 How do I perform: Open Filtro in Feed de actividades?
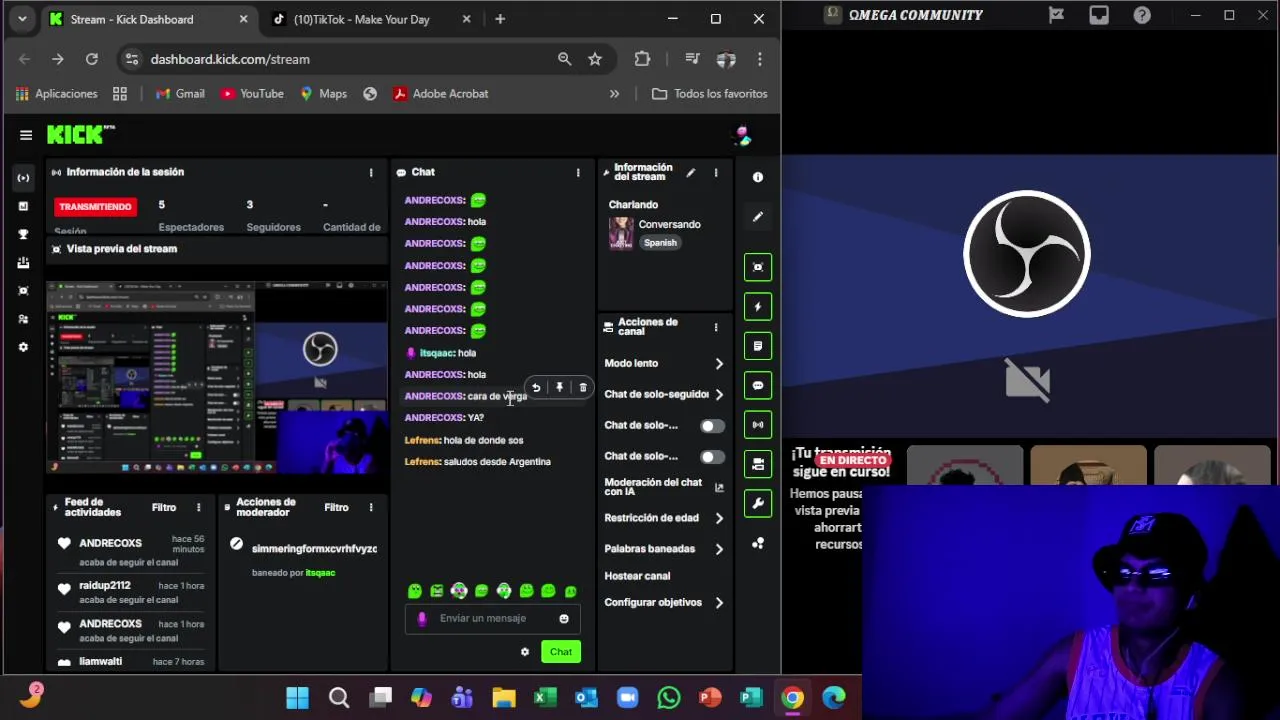click(164, 508)
